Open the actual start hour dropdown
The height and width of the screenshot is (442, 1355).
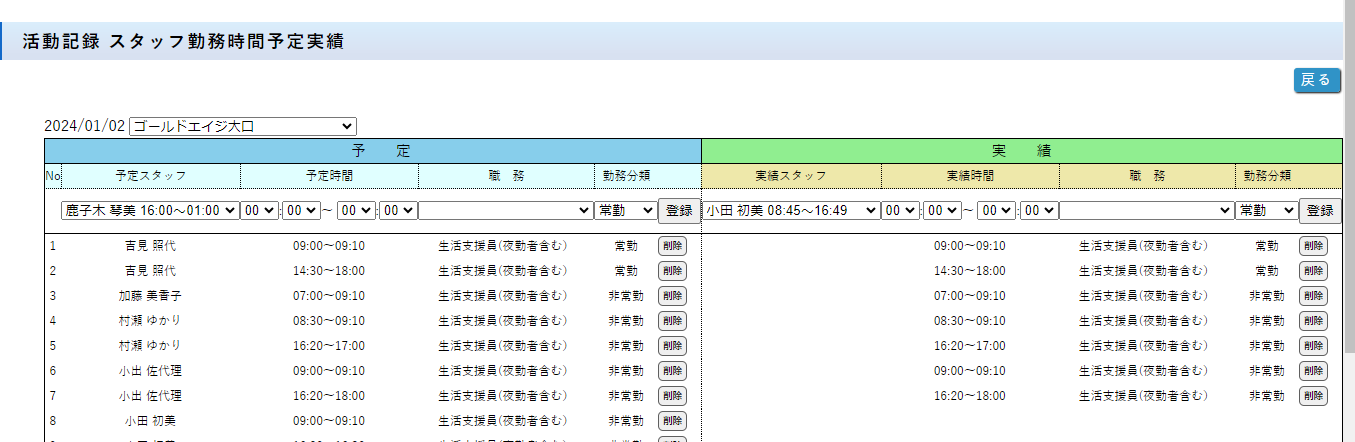point(900,210)
